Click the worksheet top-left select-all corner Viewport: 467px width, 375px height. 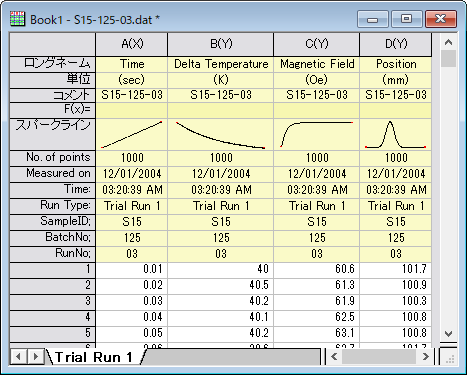pos(53,44)
